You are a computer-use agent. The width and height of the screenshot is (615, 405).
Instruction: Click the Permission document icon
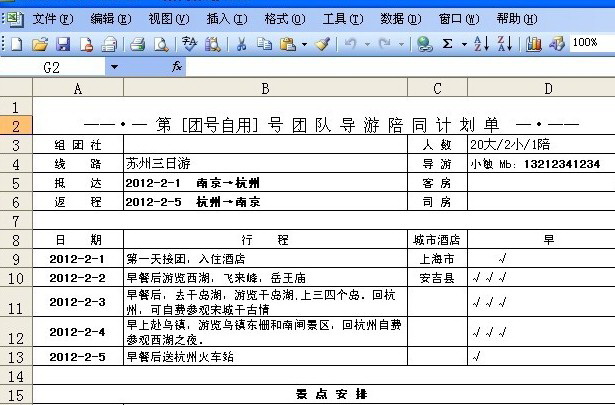(x=86, y=44)
